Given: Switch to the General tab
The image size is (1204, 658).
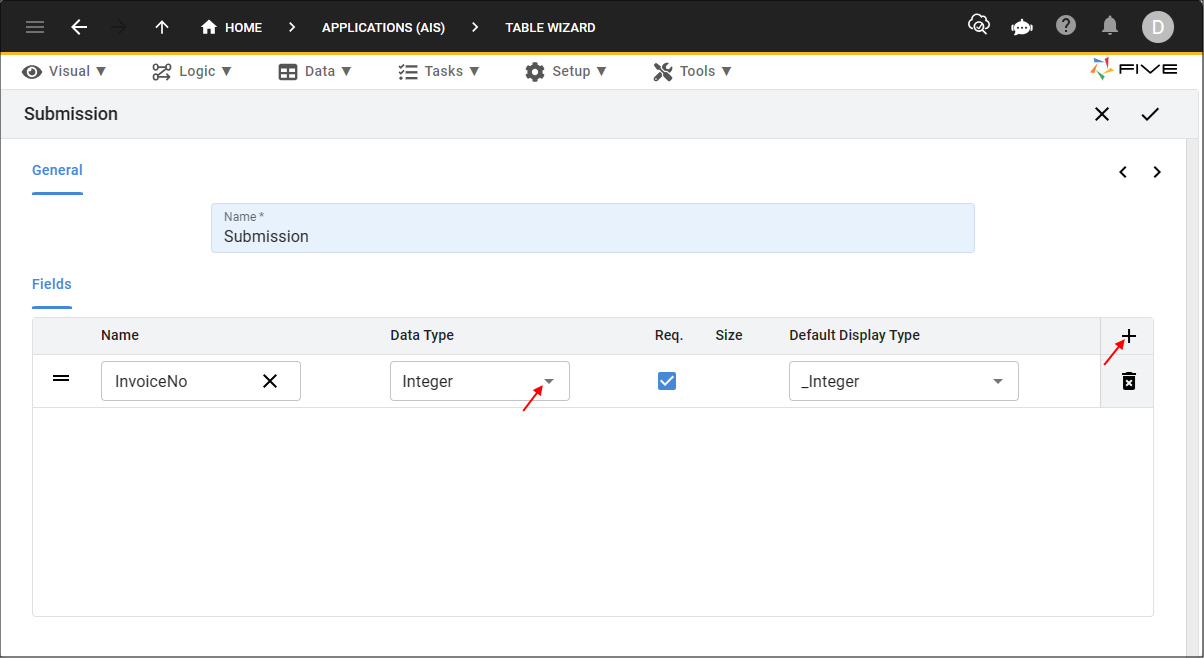Looking at the screenshot, I should point(57,170).
